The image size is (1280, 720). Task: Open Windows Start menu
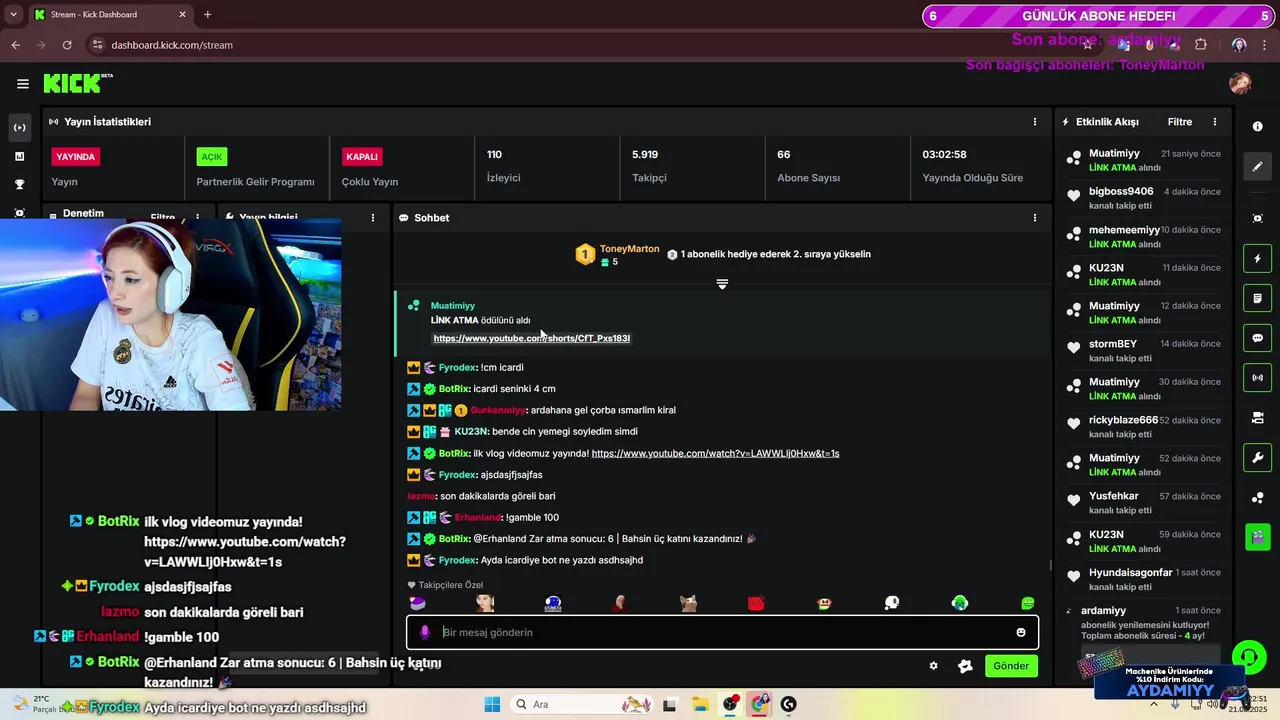point(492,704)
